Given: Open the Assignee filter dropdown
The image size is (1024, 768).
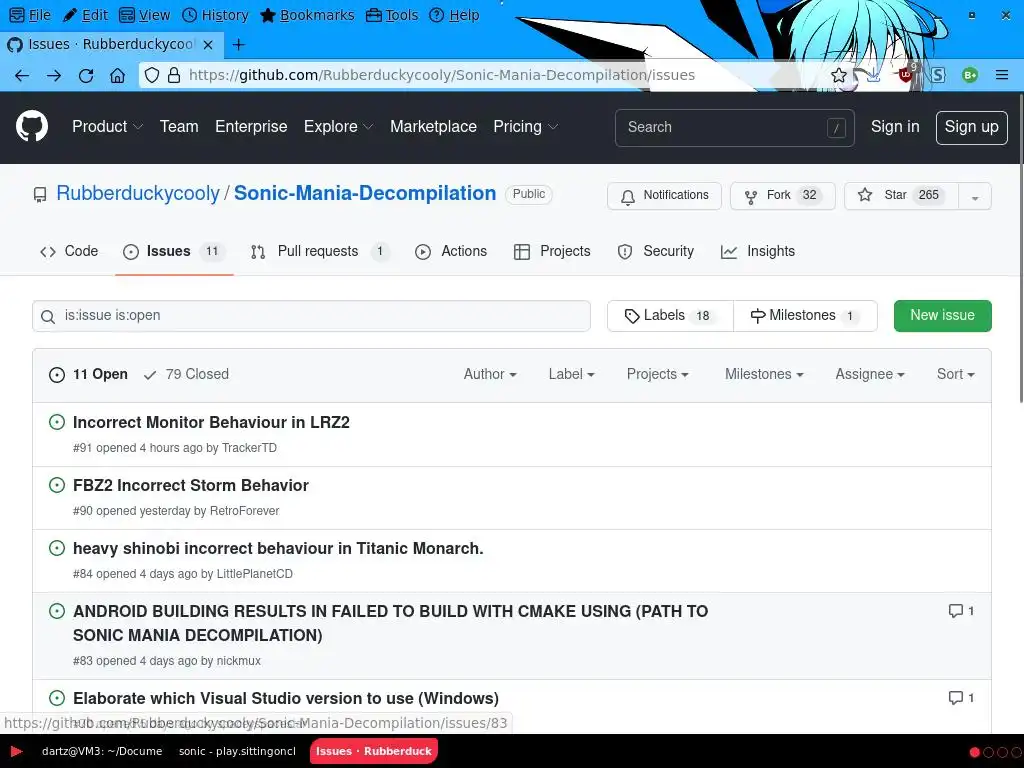Looking at the screenshot, I should tap(870, 374).
